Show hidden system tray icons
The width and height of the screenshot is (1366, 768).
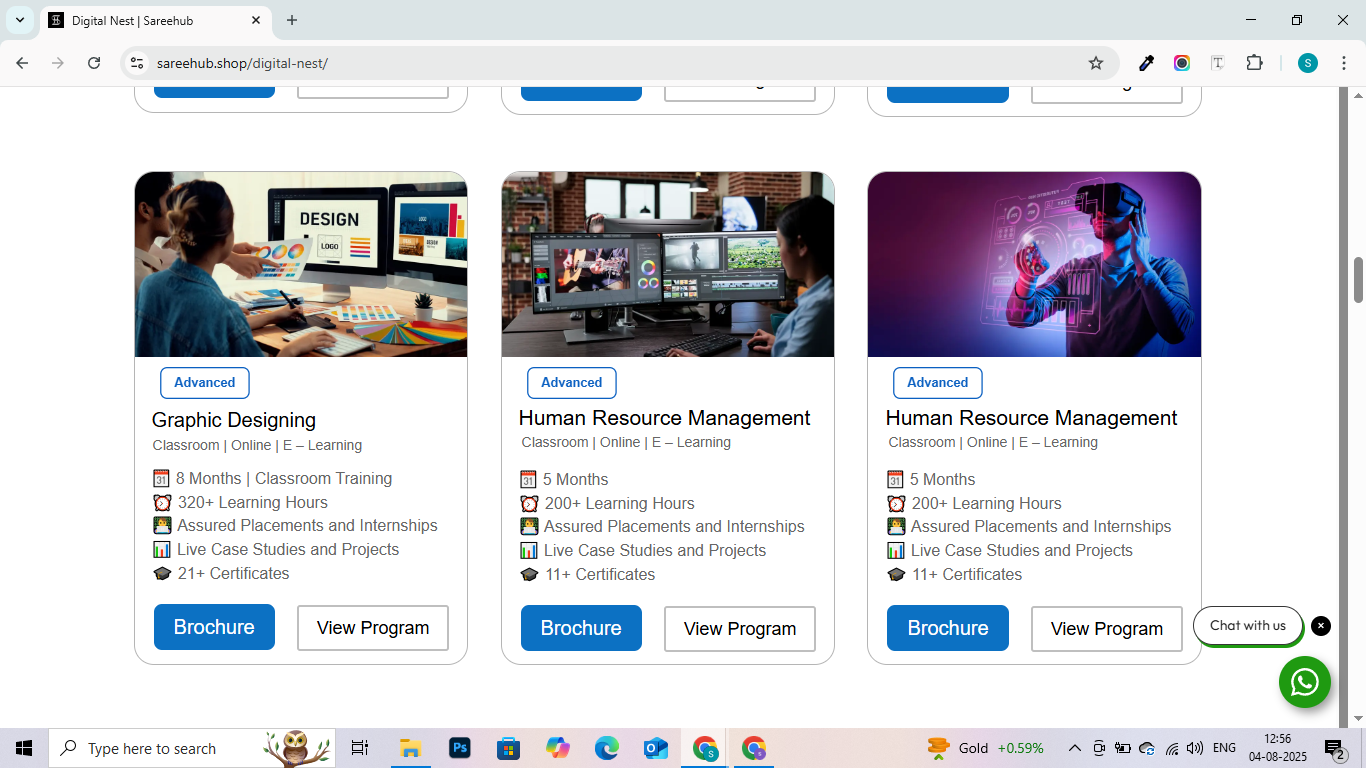1075,748
